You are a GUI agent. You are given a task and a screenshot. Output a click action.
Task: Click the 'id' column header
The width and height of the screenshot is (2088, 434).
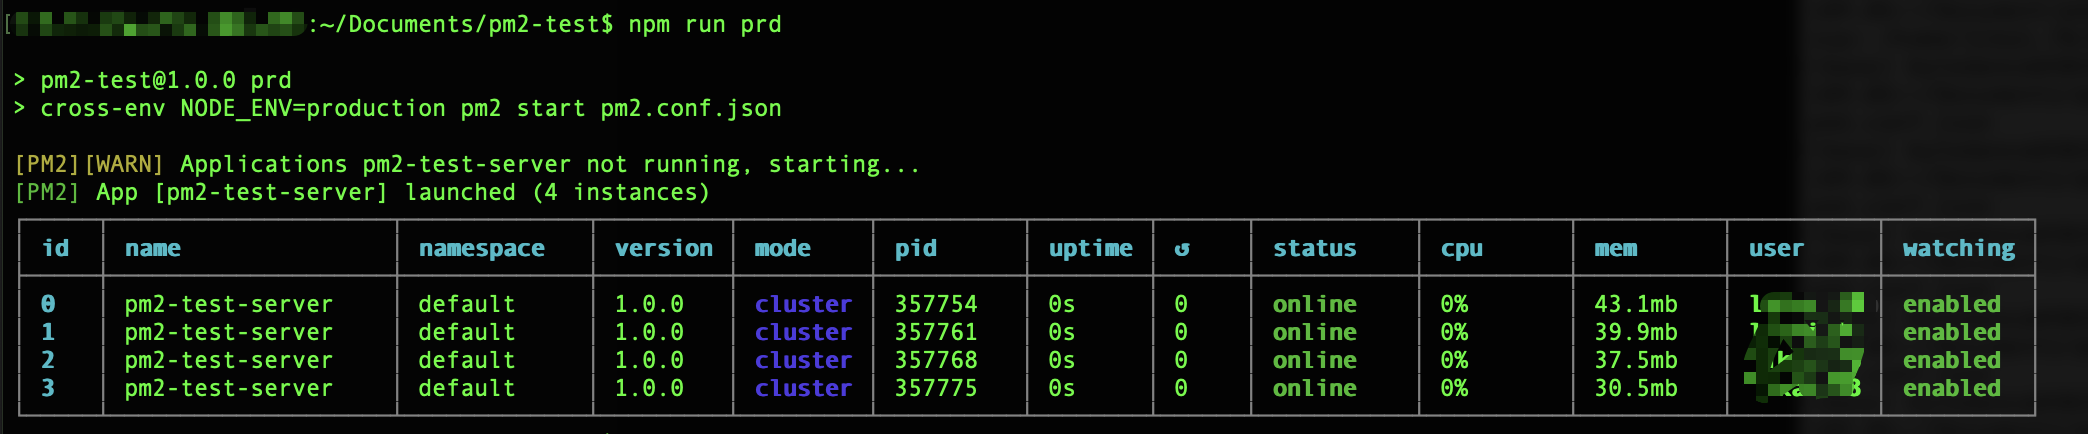[x=56, y=248]
